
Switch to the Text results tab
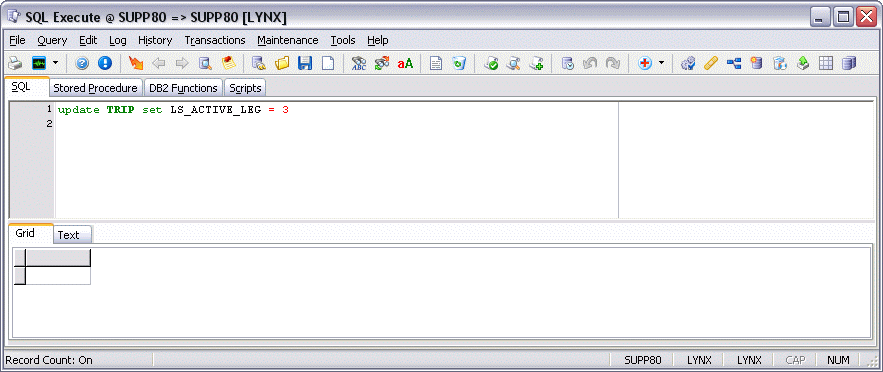tap(72, 235)
